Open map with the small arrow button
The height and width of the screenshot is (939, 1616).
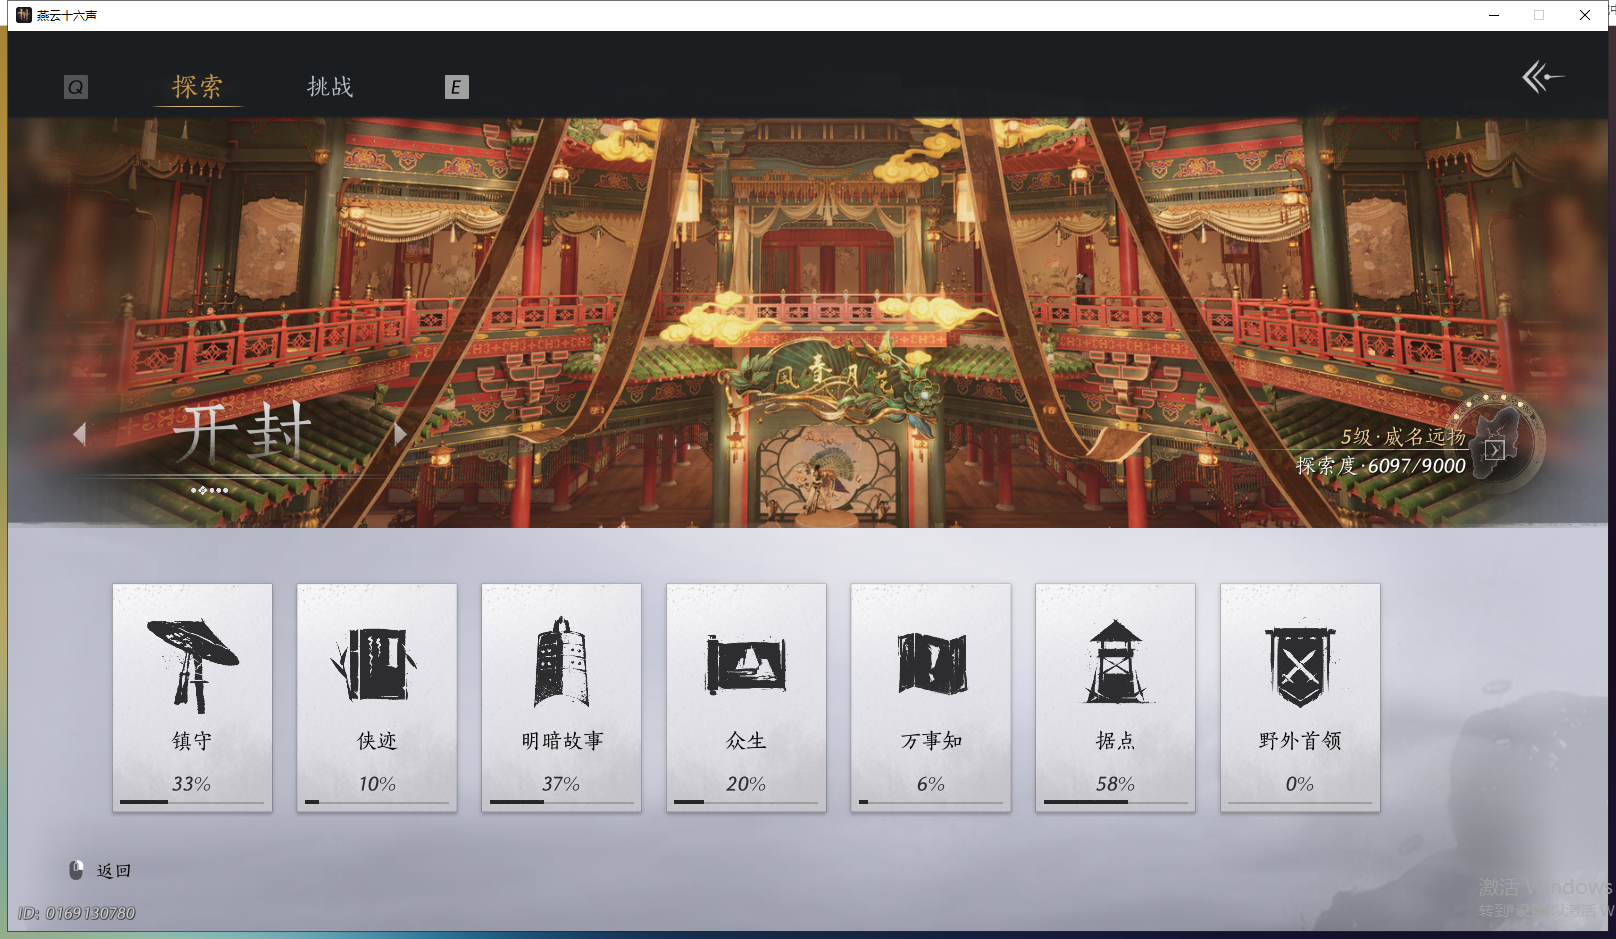point(1493,450)
